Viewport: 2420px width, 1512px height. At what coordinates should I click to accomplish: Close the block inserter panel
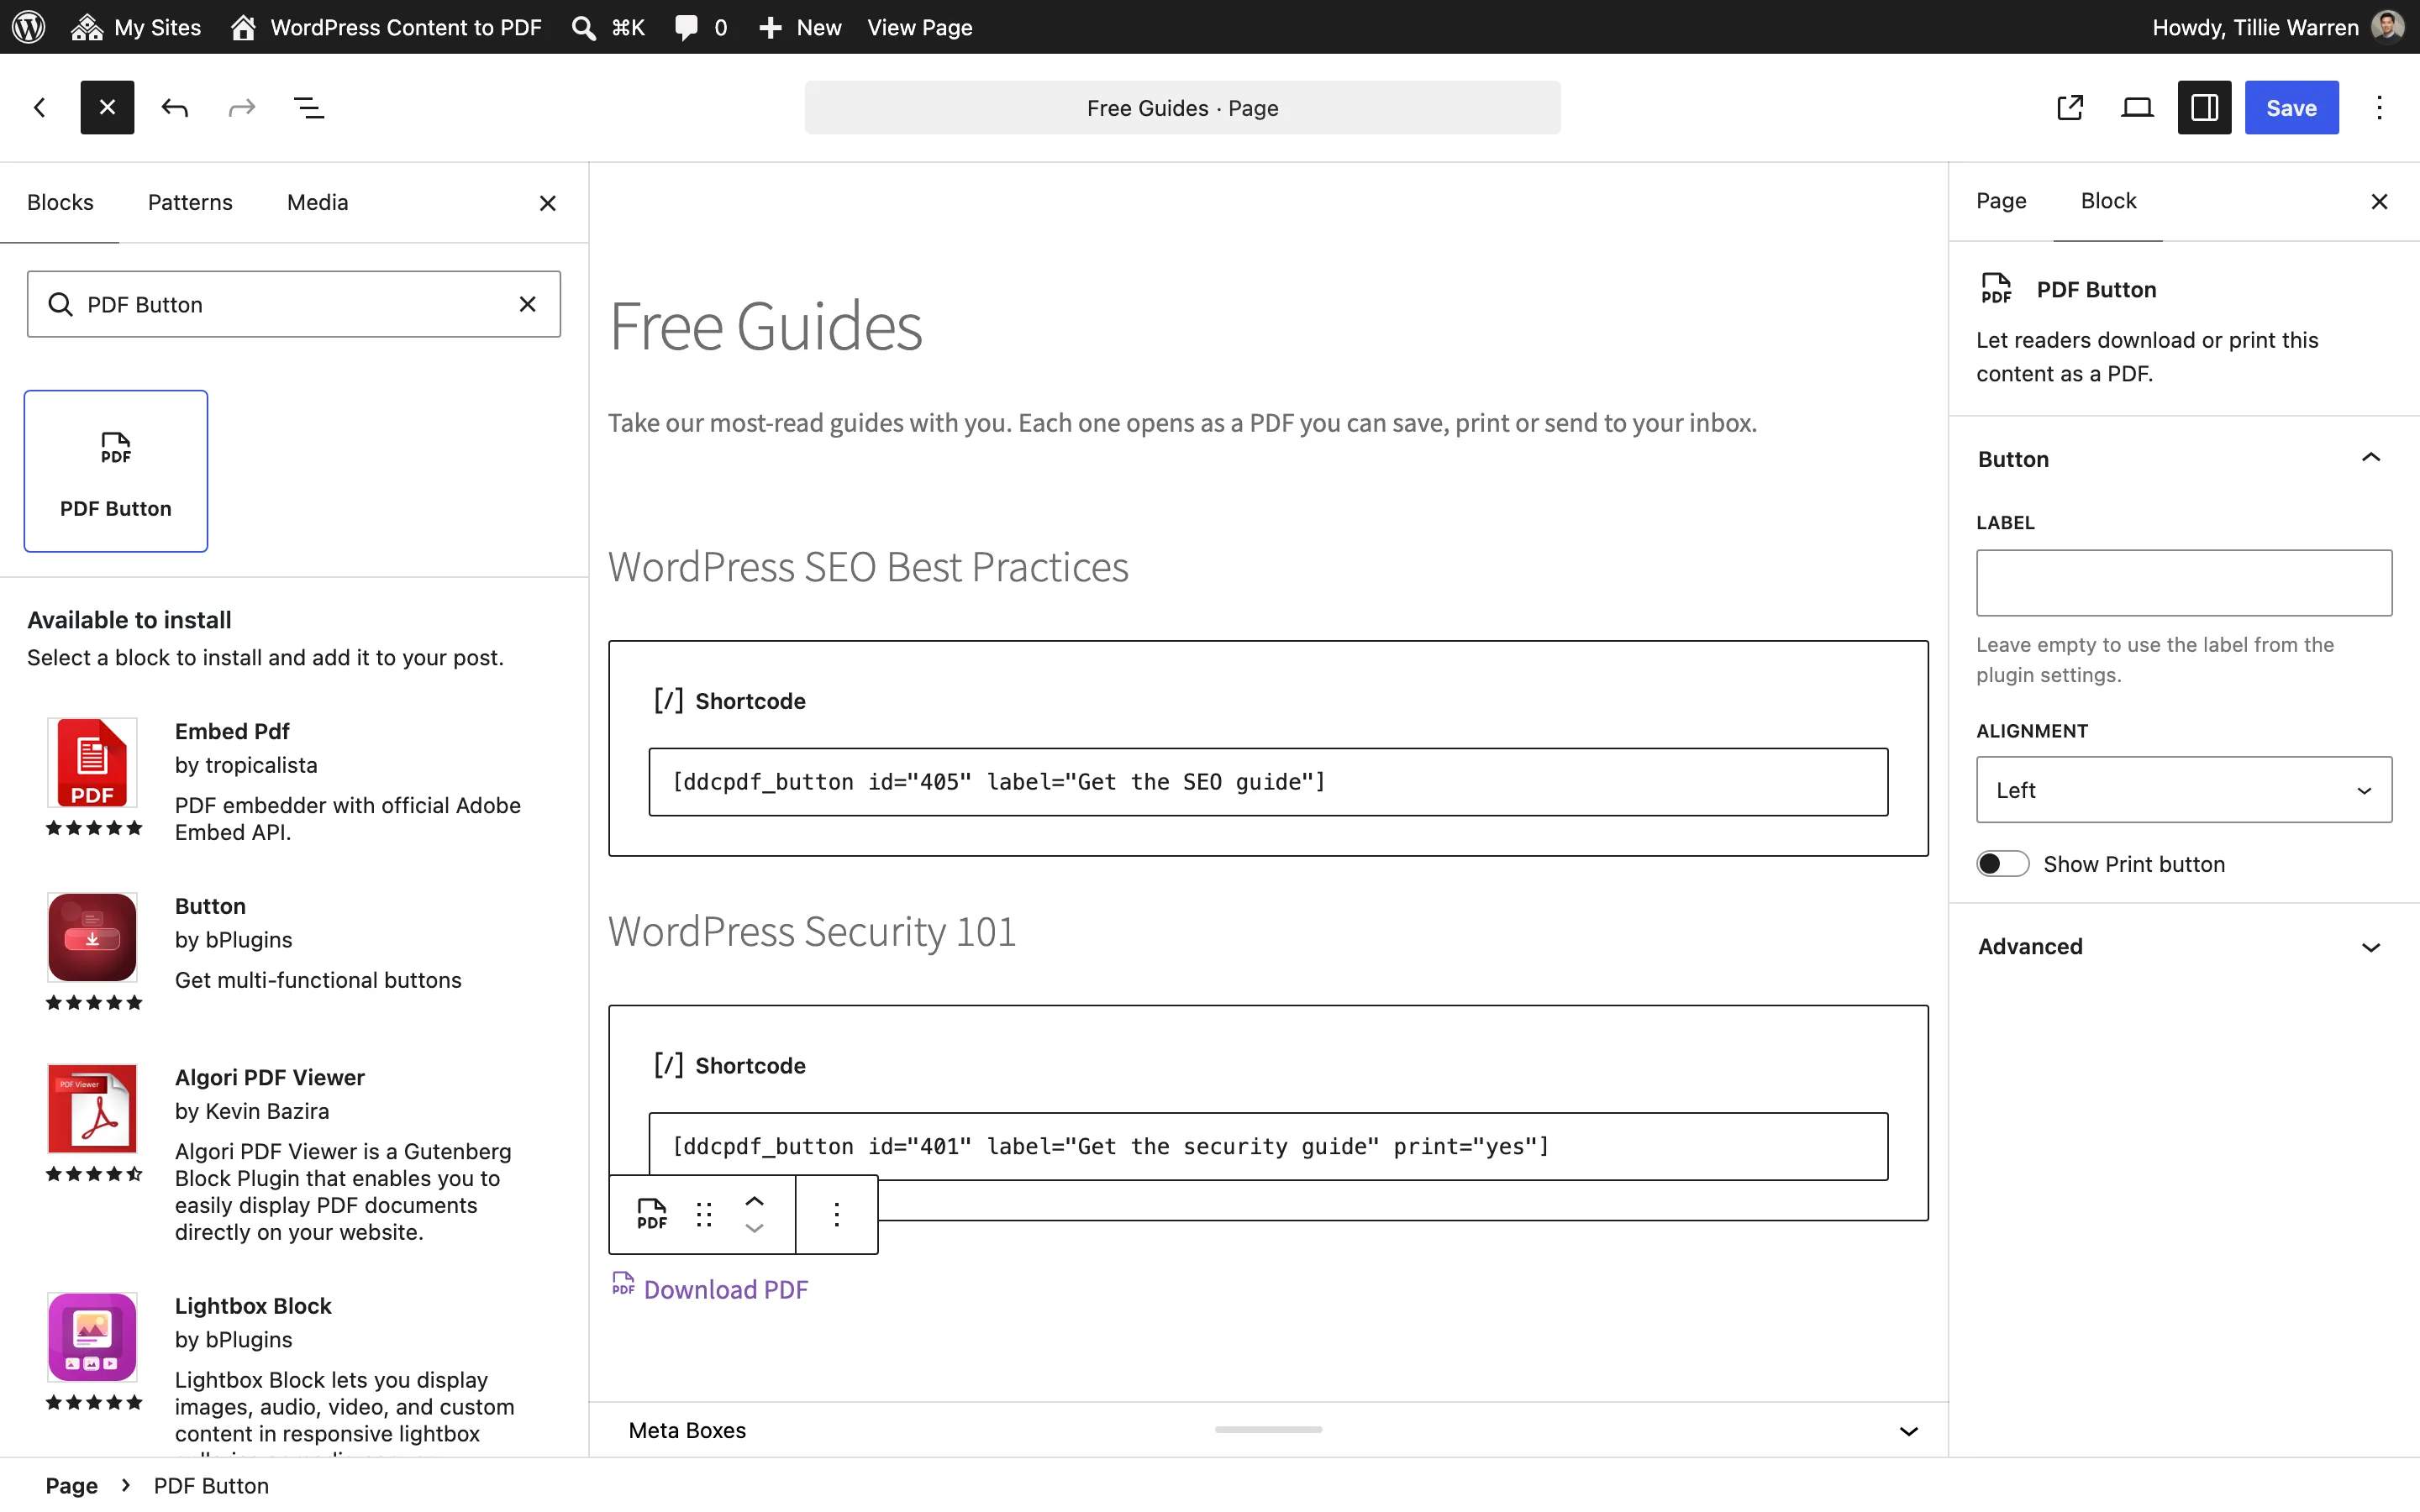(x=547, y=203)
